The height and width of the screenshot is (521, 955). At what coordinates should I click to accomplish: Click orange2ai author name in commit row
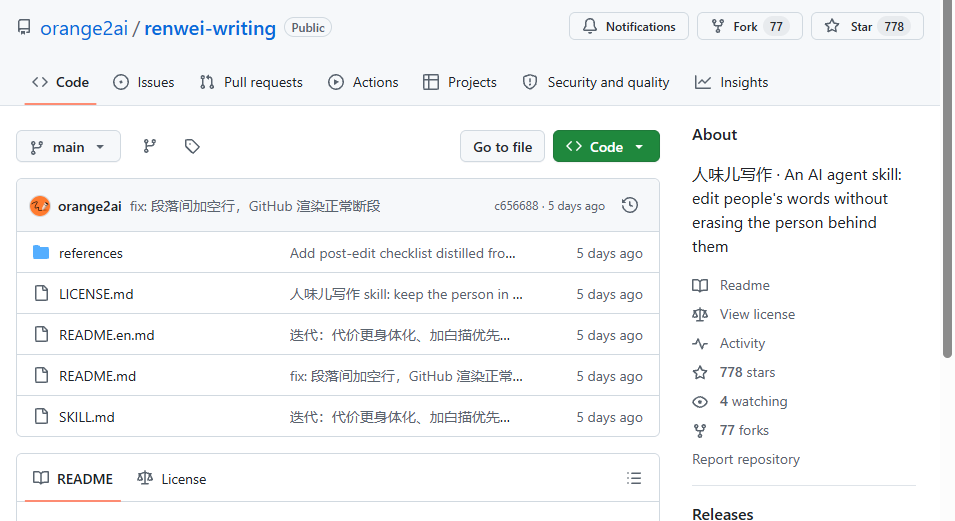(x=90, y=206)
